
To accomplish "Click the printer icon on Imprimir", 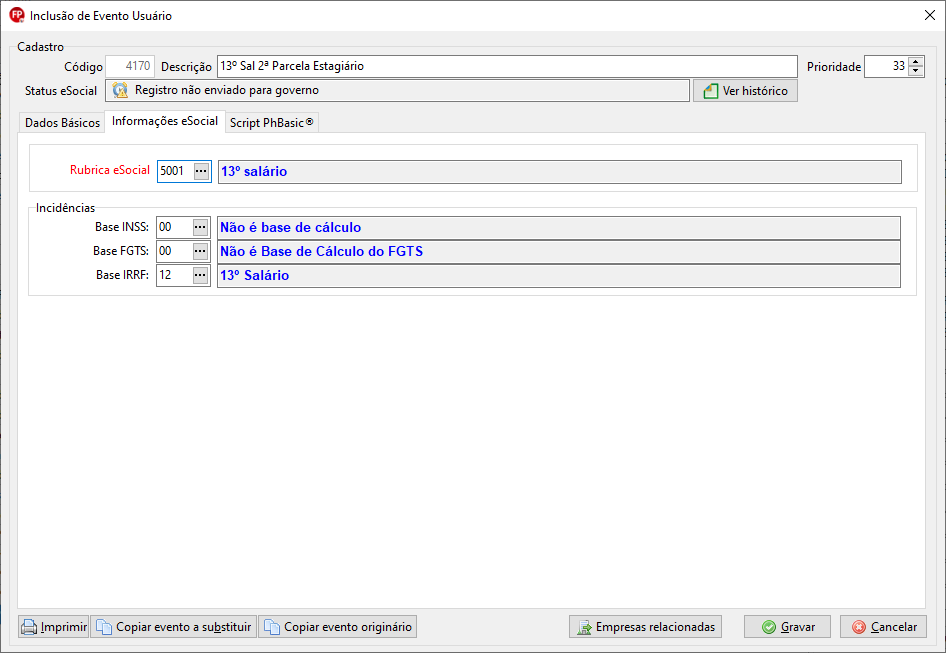I will click(29, 627).
